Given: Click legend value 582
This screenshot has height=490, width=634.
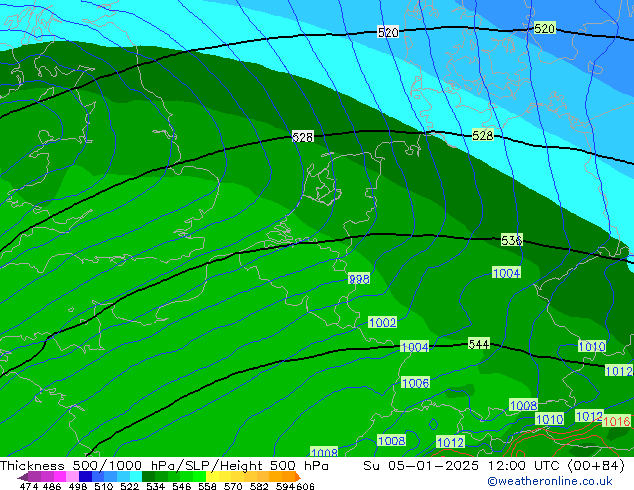Looking at the screenshot, I should pos(259,486).
